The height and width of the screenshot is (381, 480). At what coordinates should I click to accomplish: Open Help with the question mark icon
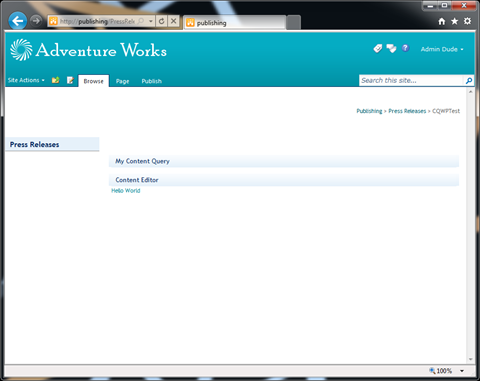point(405,48)
